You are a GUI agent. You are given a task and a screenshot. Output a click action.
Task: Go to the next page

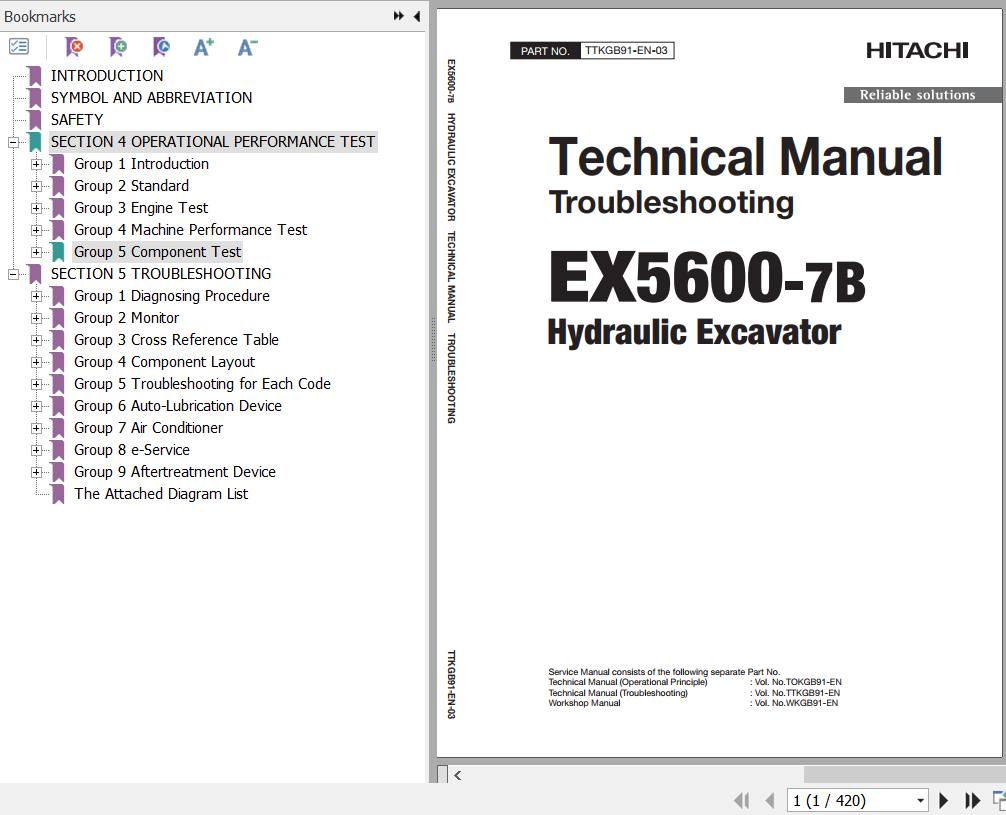[x=943, y=800]
